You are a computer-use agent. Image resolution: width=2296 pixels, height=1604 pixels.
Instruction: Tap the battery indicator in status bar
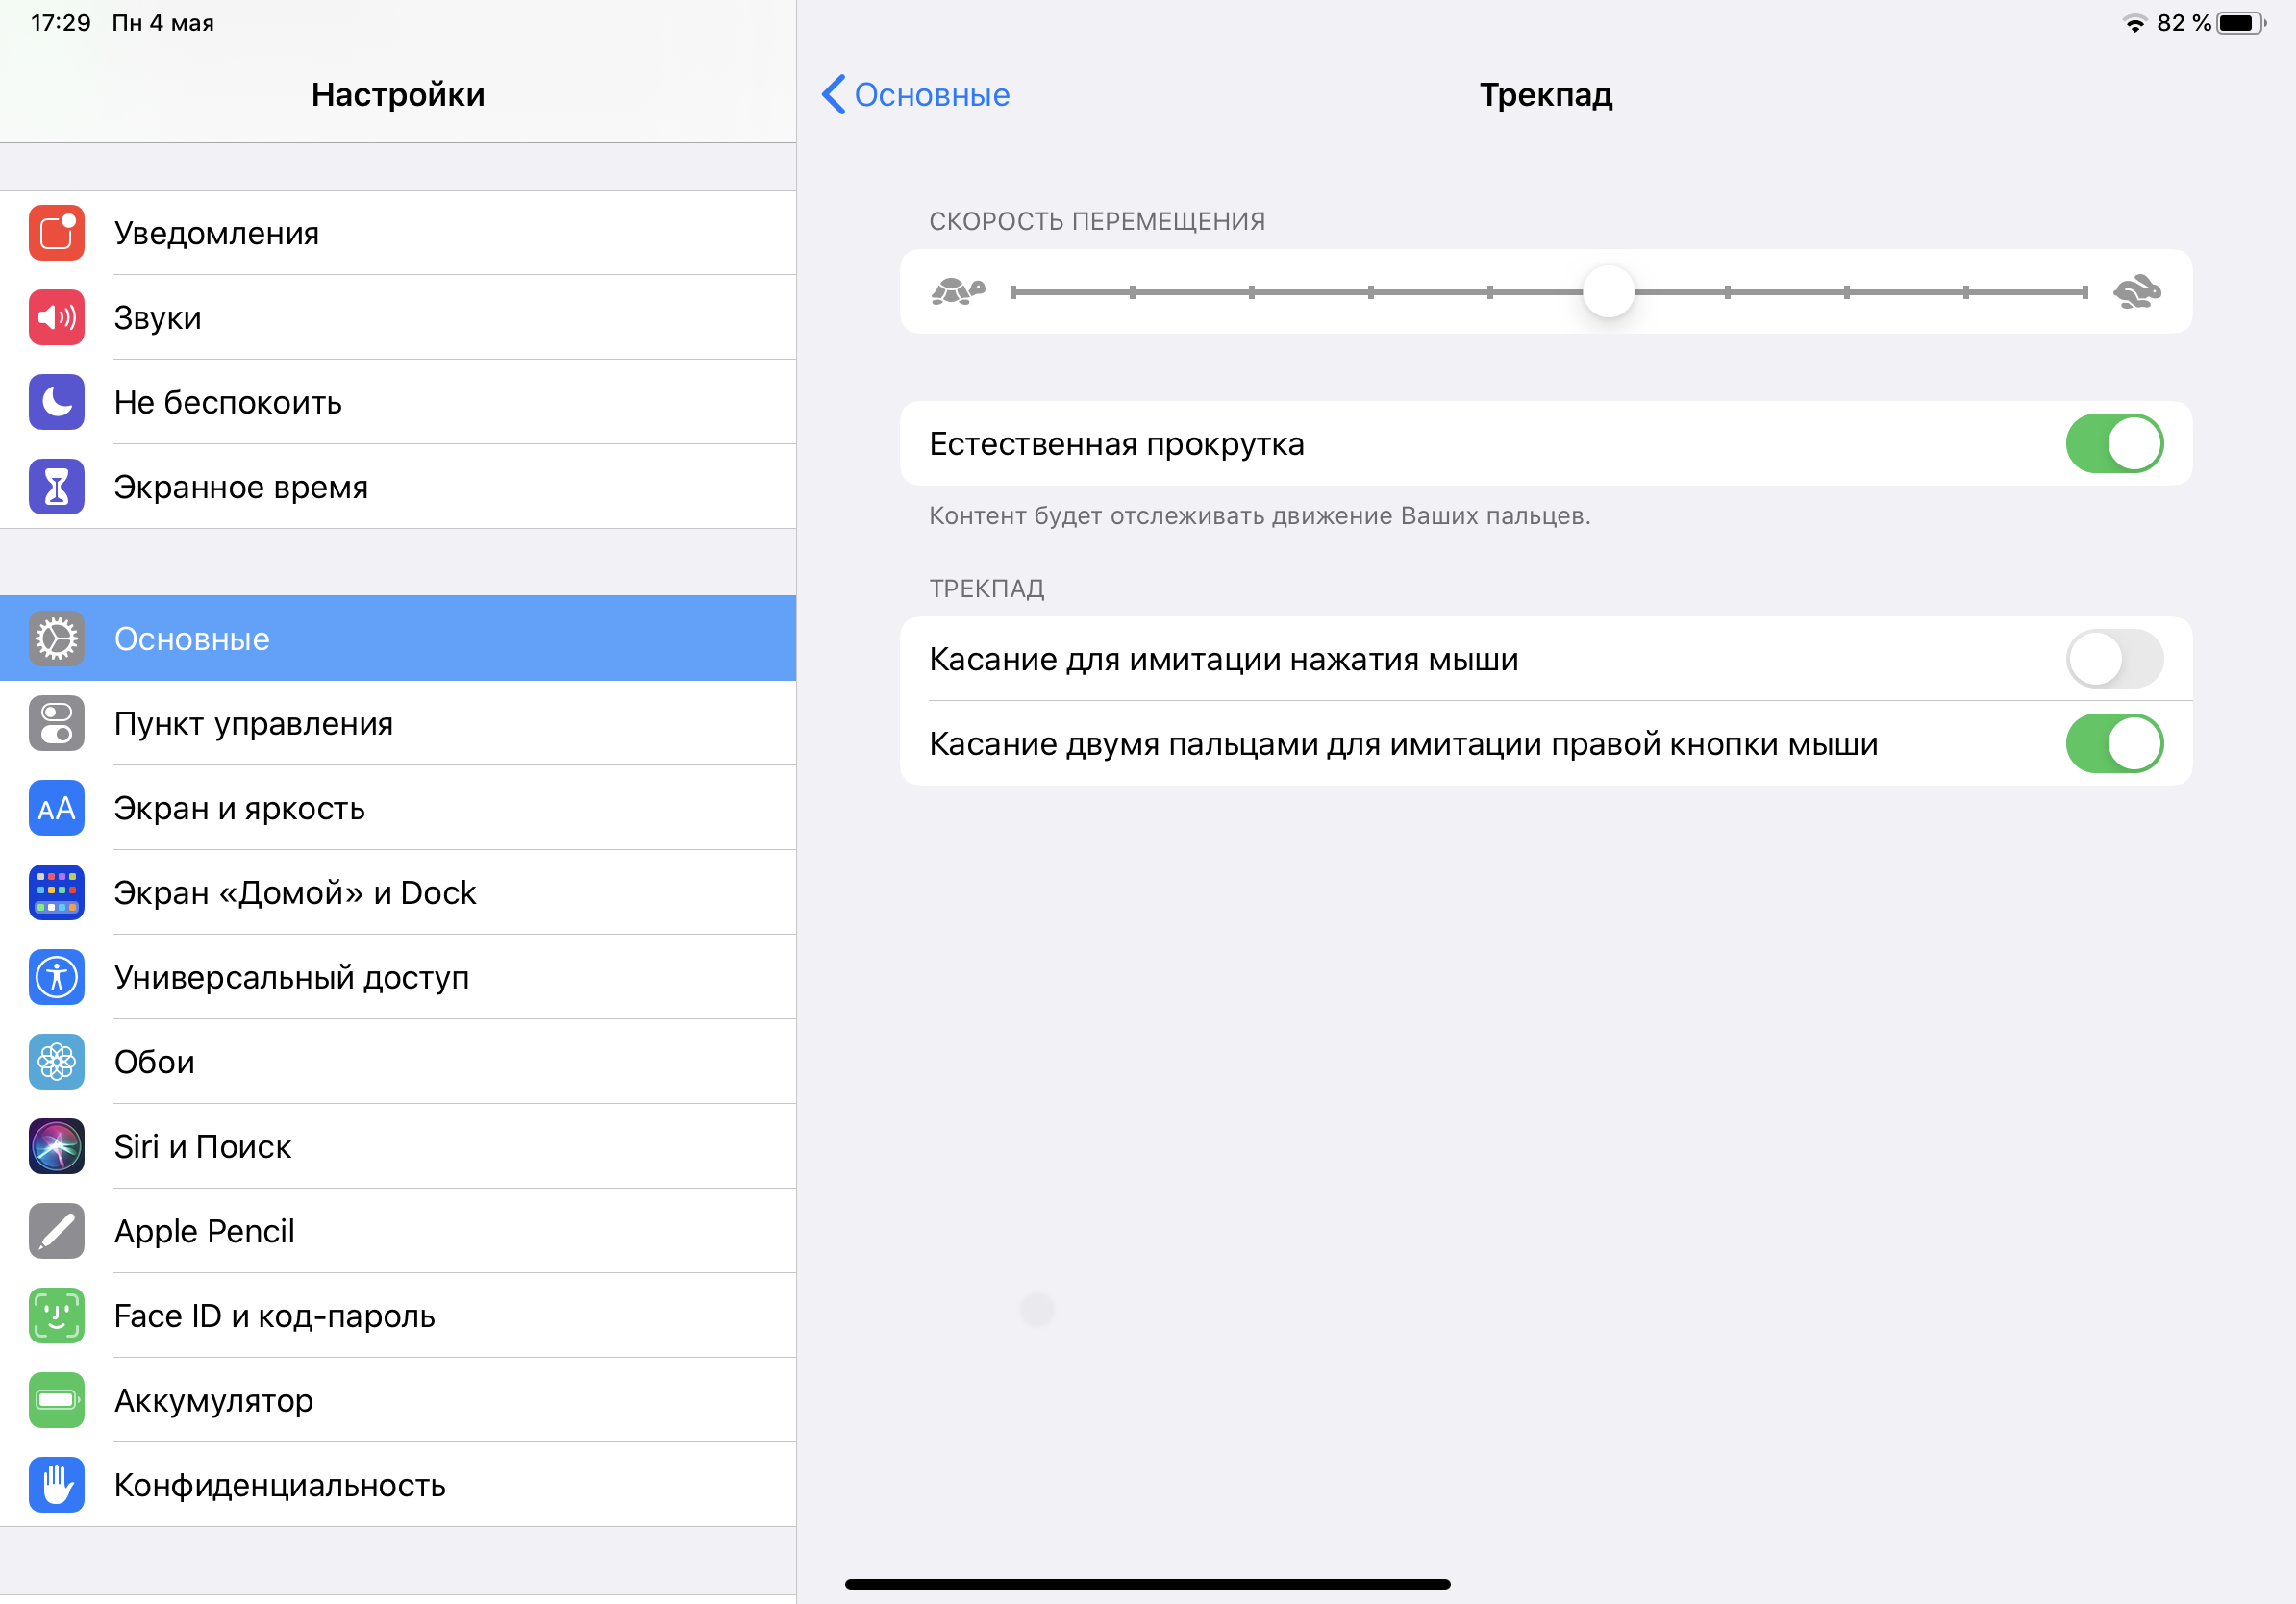point(2240,23)
